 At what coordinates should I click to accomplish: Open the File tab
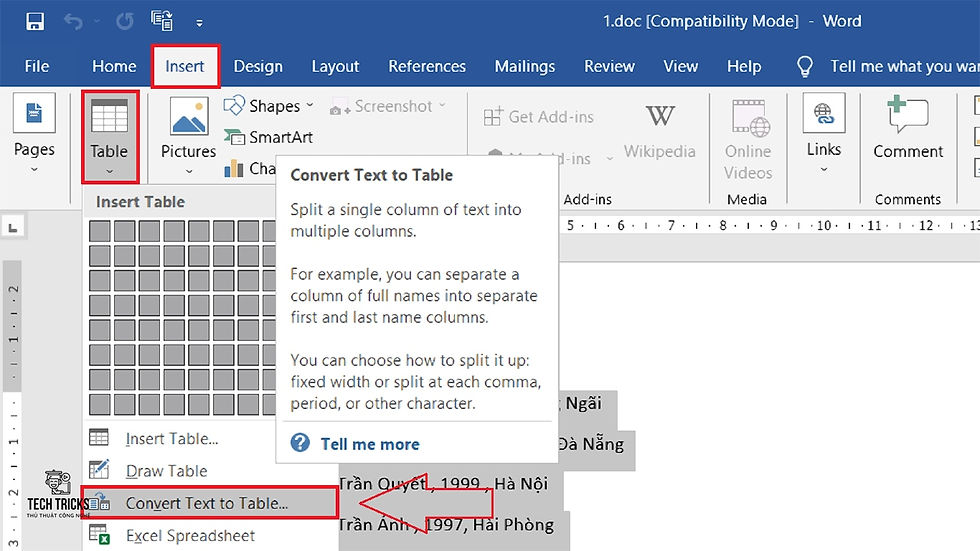tap(37, 66)
